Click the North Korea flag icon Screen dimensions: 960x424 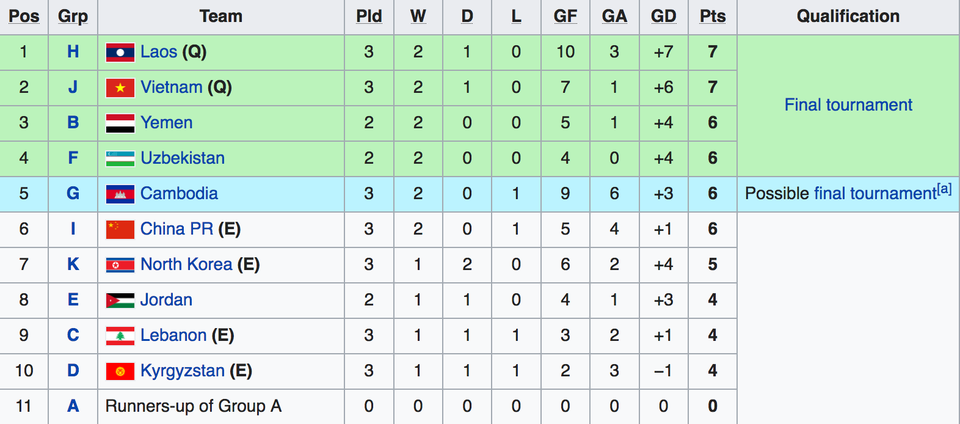pos(120,265)
